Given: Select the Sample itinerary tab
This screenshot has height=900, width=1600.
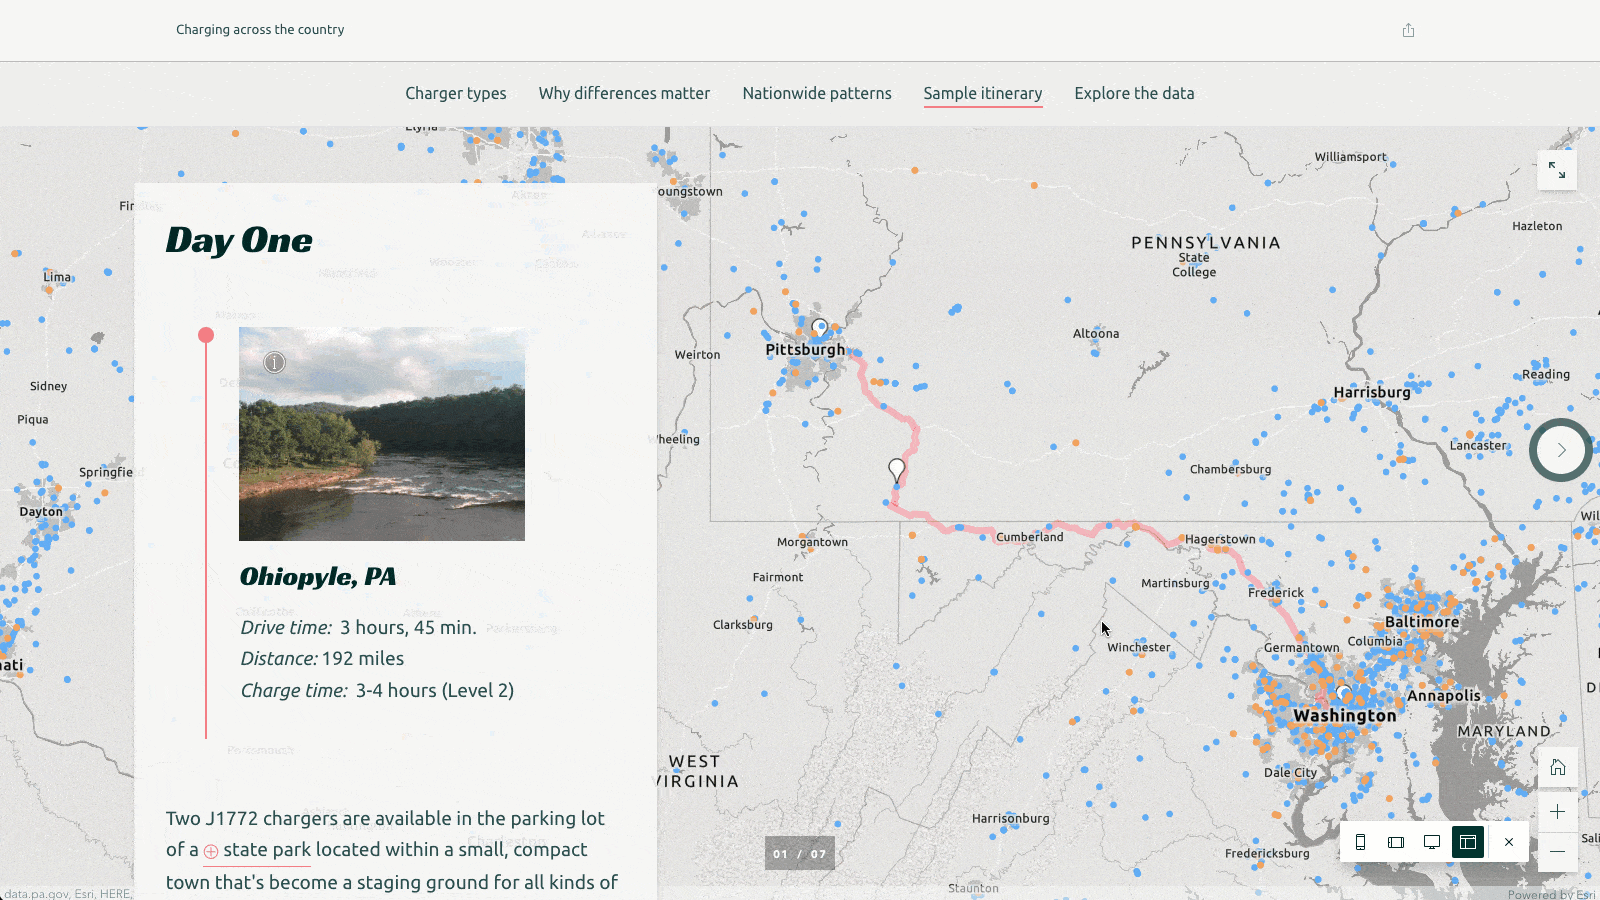Looking at the screenshot, I should pyautogui.click(x=983, y=93).
